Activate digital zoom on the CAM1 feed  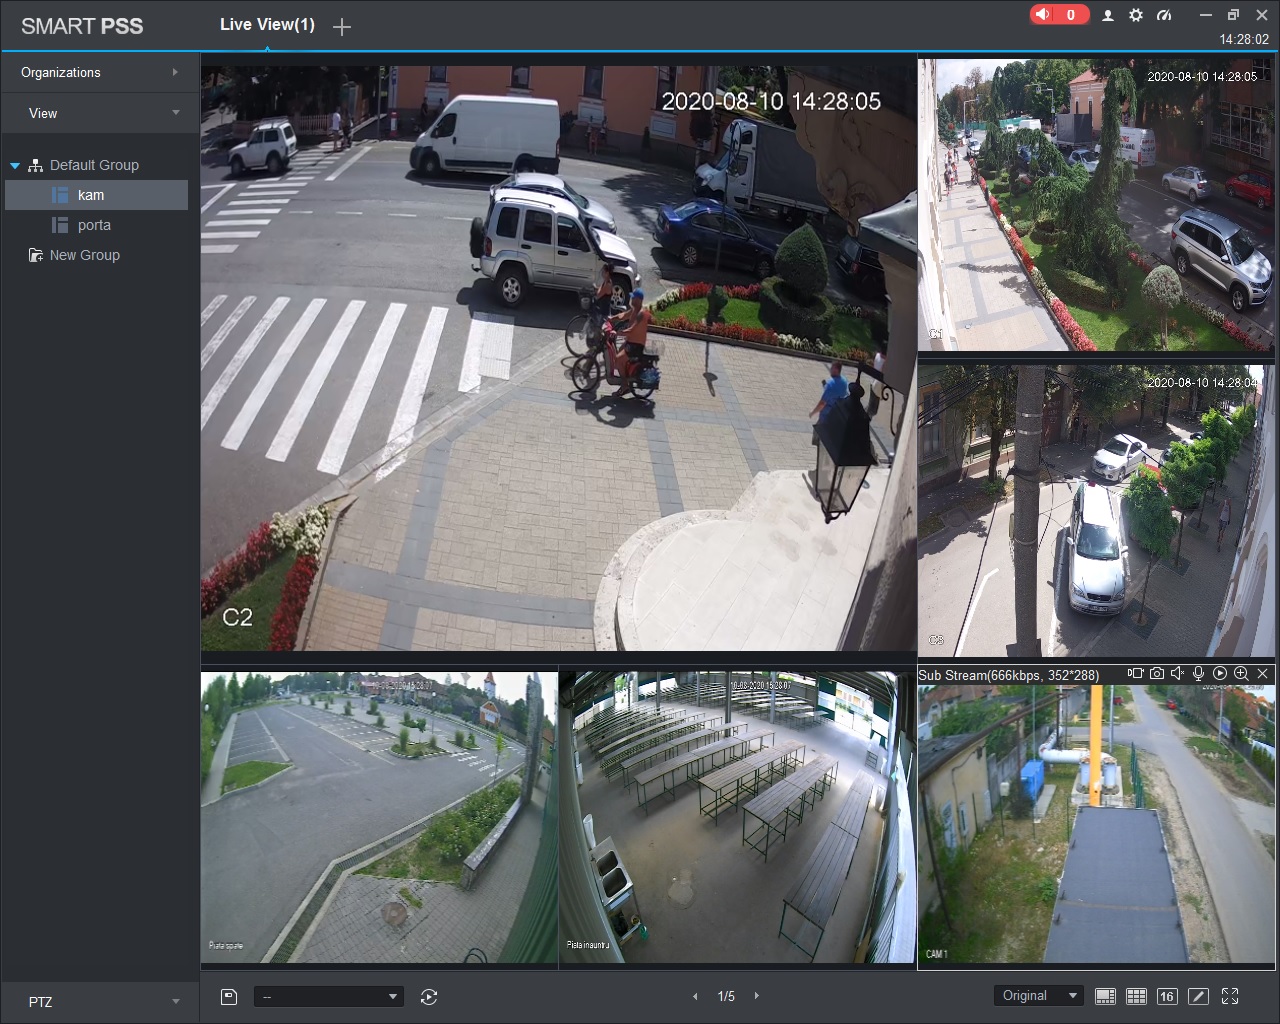click(x=1241, y=674)
